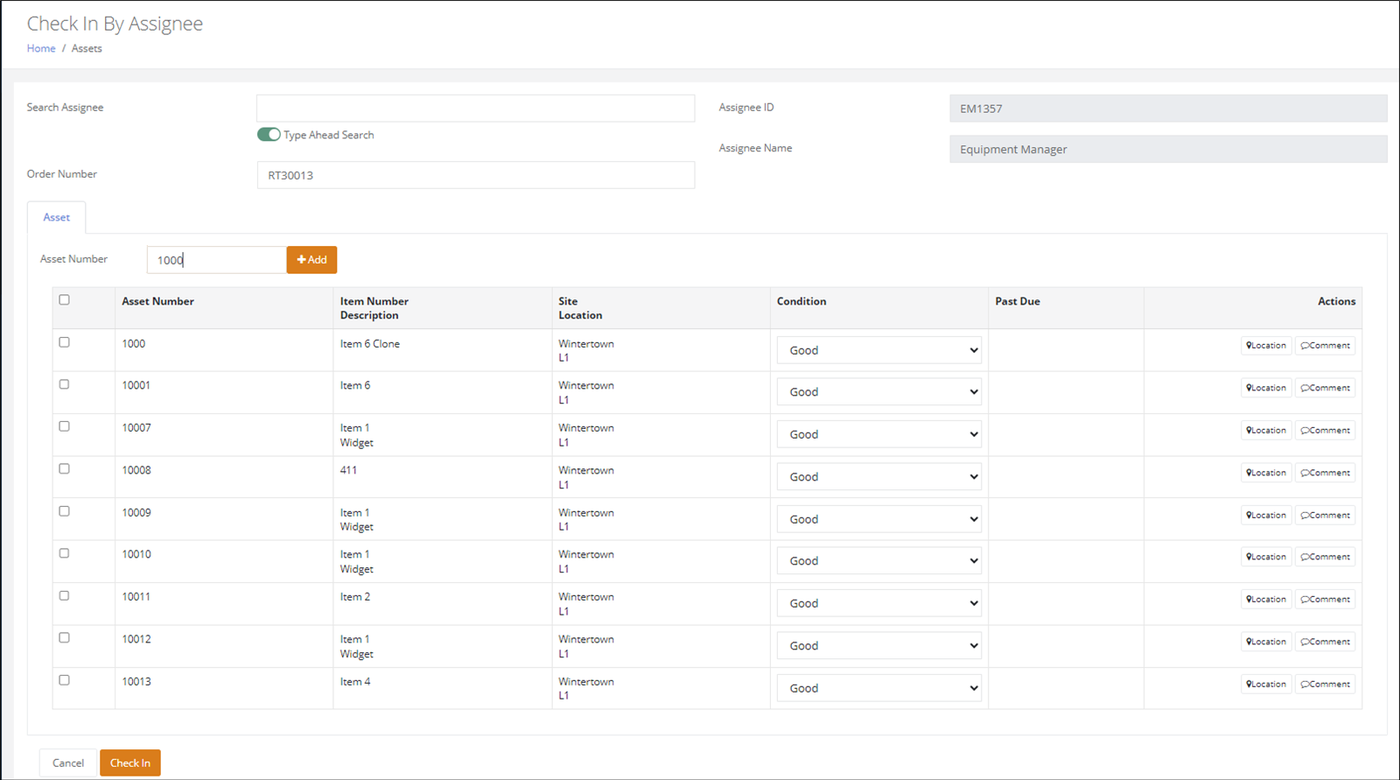Click Location button for asset 10001

(1266, 388)
